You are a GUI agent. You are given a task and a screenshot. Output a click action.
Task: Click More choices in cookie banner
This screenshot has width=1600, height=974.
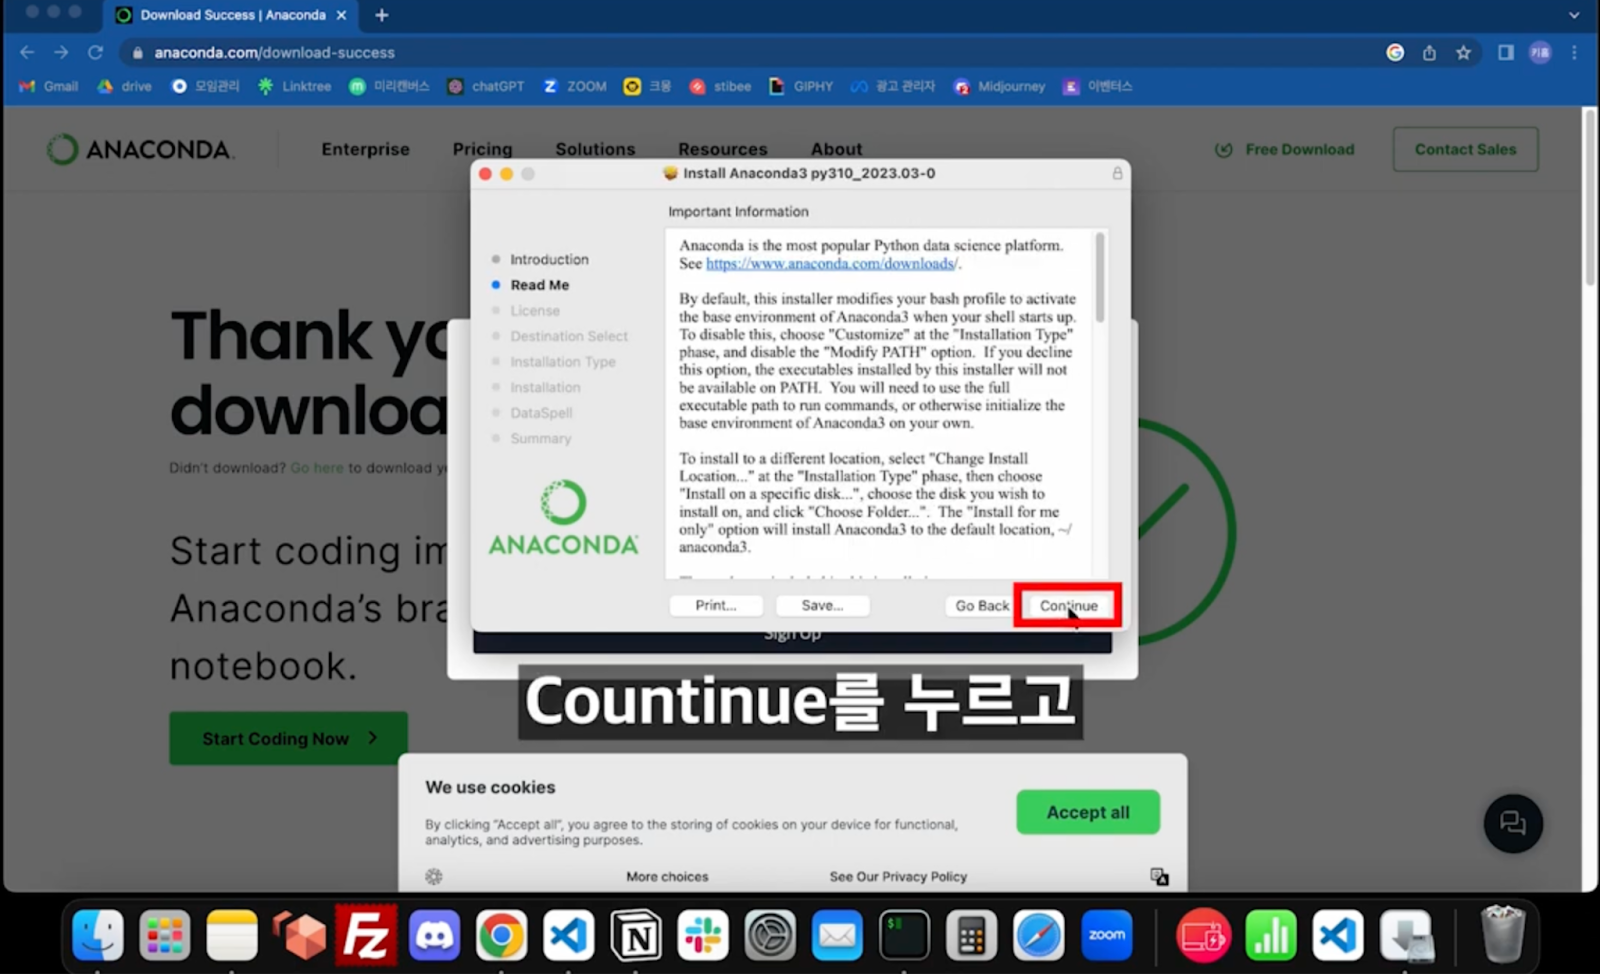coord(667,877)
